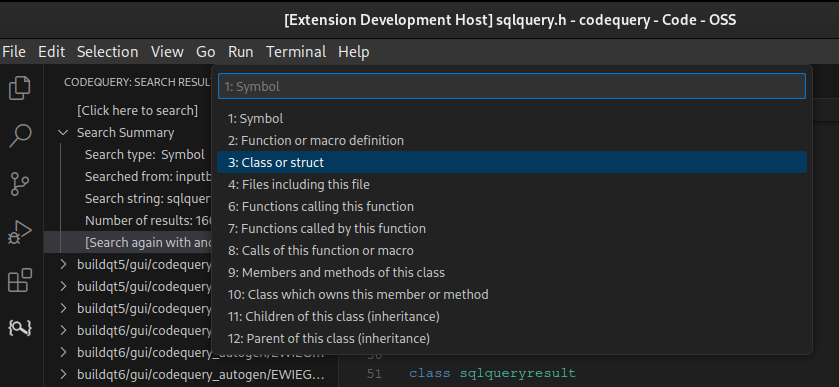Screen dimensions: 839x387
Task: Choose '10: Class which owns this member or method'
Action: (x=512, y=294)
